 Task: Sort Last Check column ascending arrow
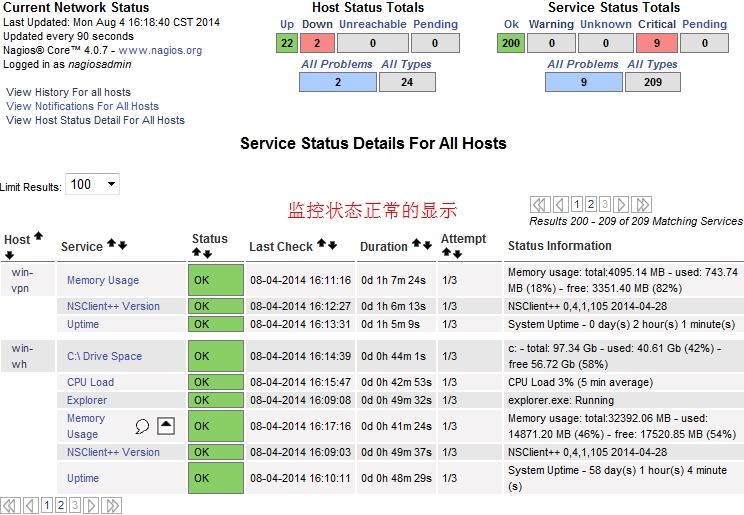321,243
